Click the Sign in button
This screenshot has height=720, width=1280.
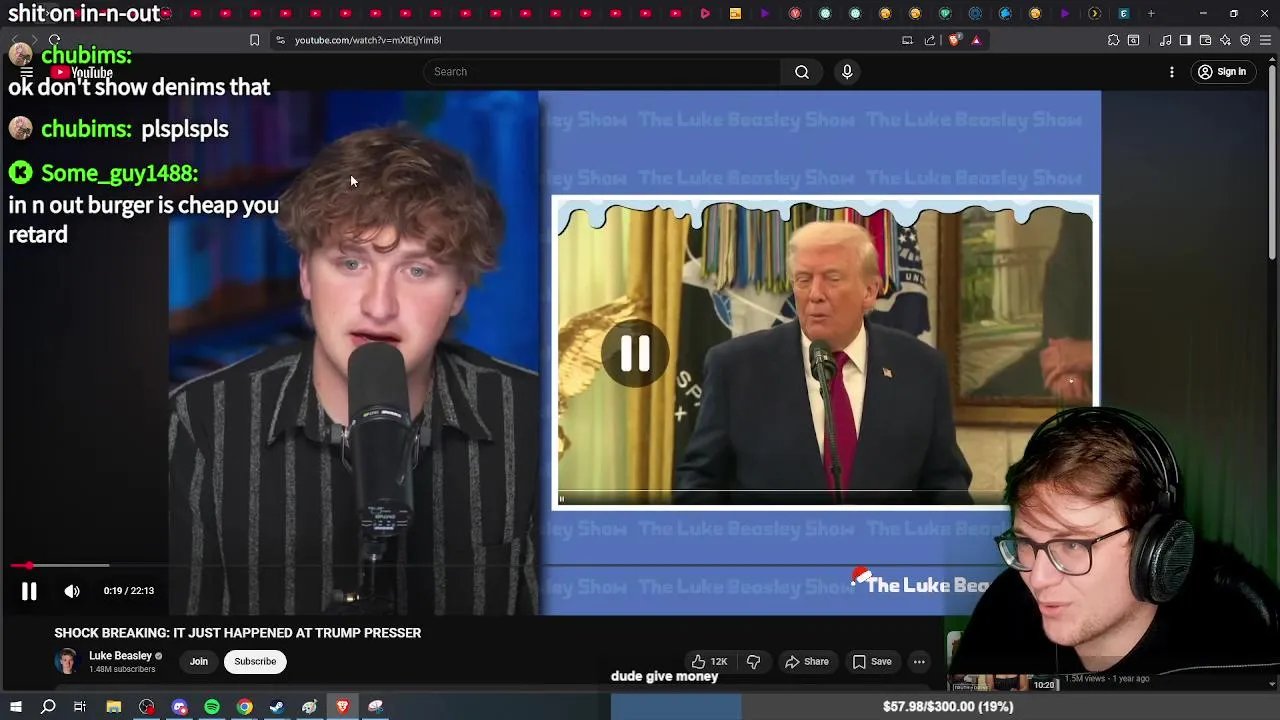click(x=1222, y=72)
